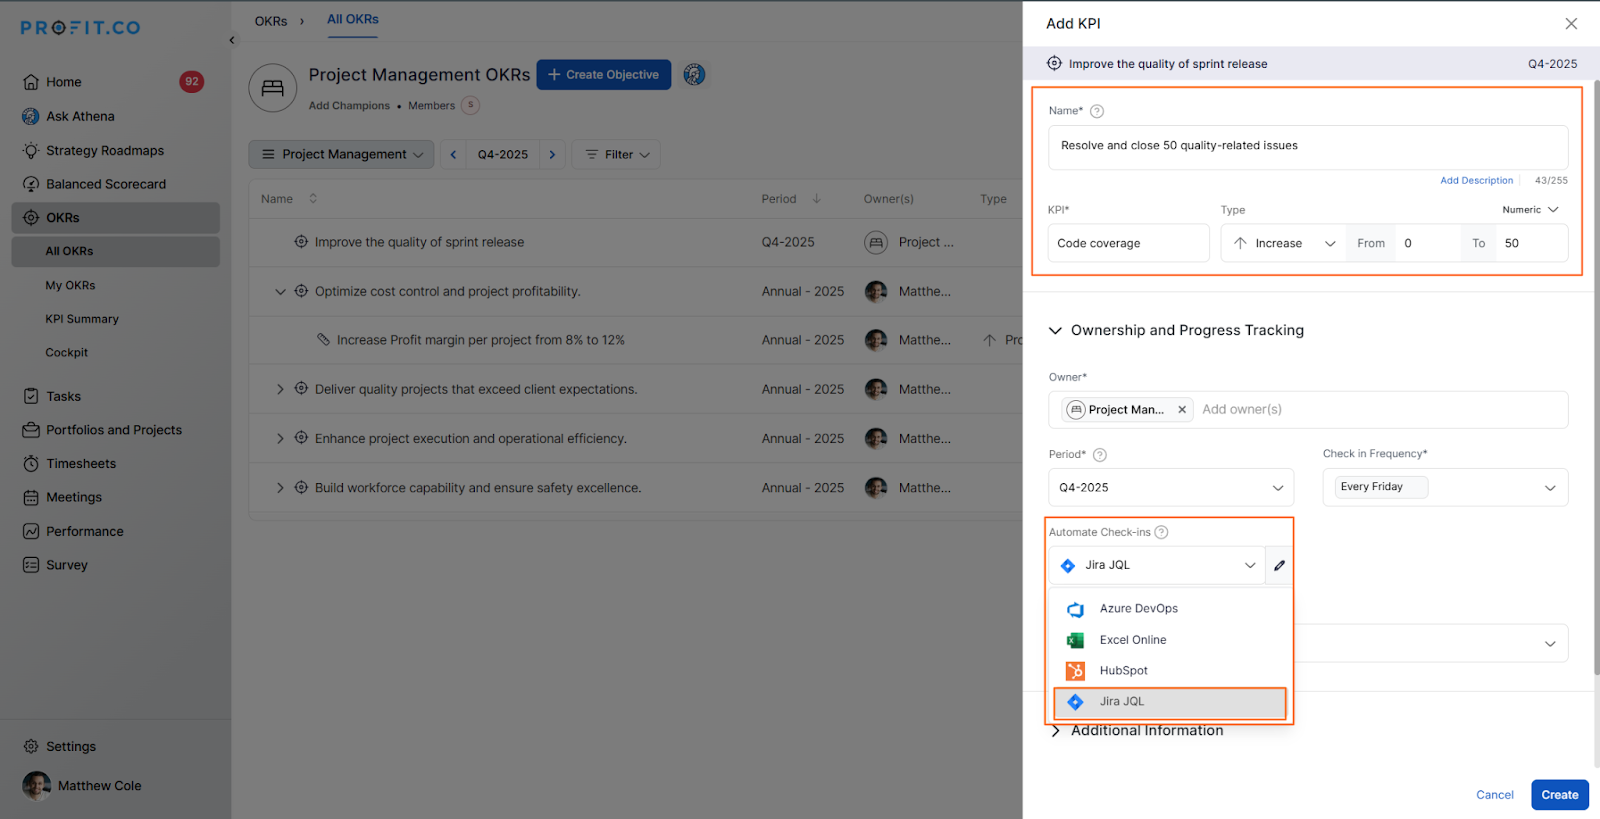Open the Jira JQL automate dropdown

pos(1157,565)
